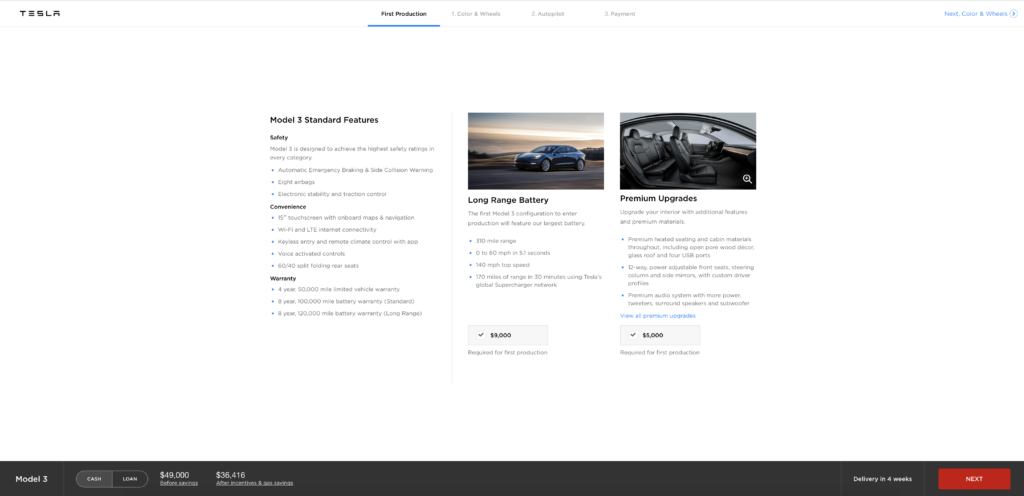Click the Long Range Battery heading
The width and height of the screenshot is (1024, 496).
point(508,200)
